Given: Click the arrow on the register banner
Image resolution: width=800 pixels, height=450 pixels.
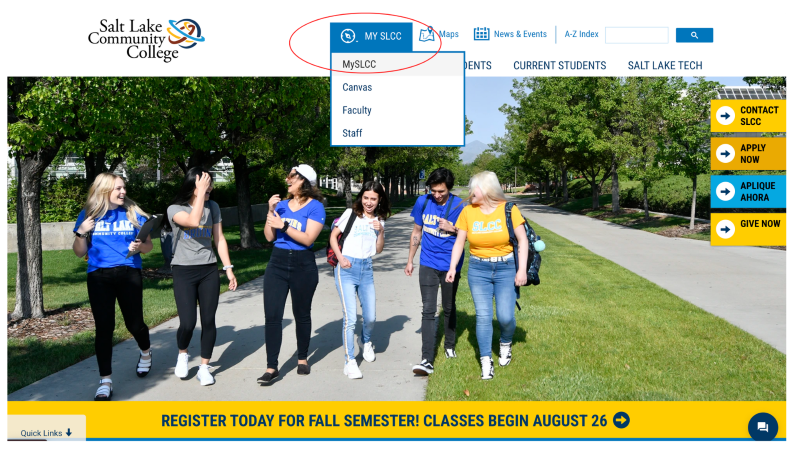Looking at the screenshot, I should pos(621,420).
